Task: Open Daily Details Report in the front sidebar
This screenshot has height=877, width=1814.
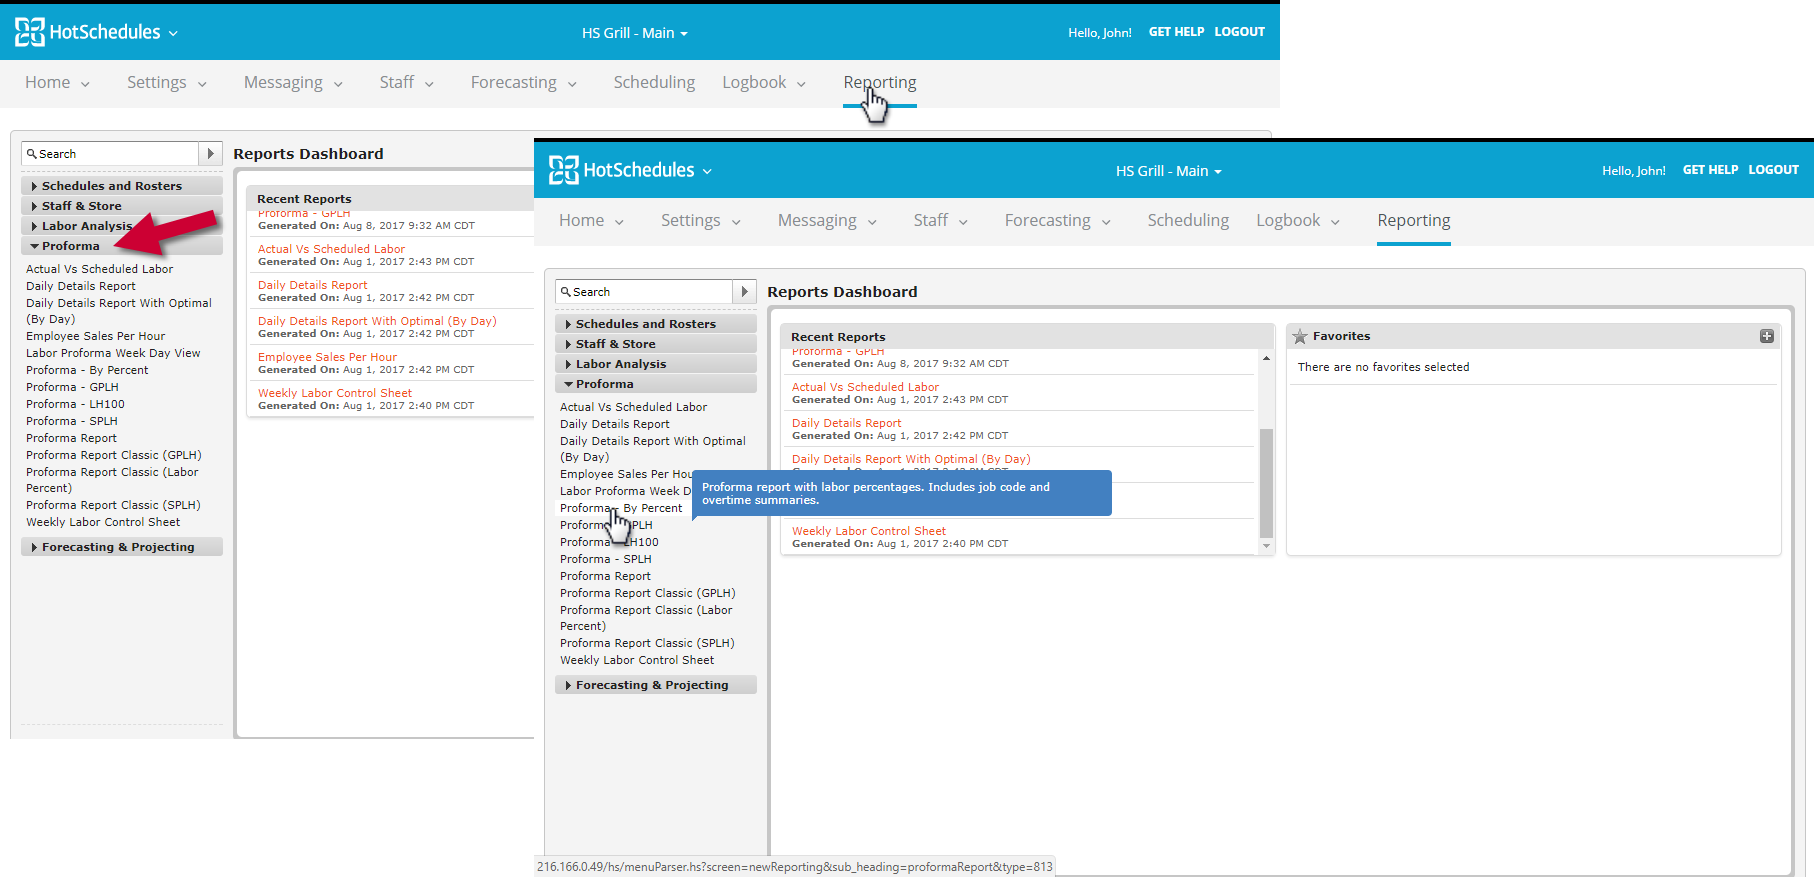Action: coord(614,424)
